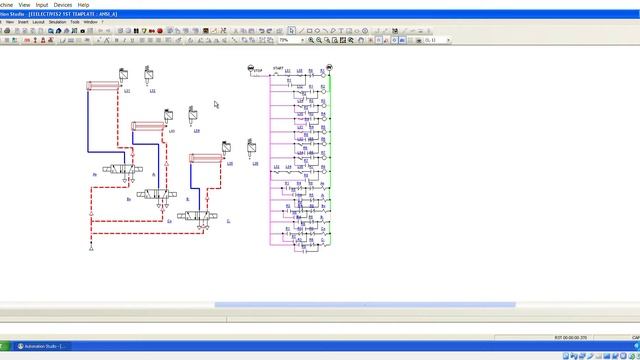
Task: Open the Simulation menu
Action: tap(58, 22)
